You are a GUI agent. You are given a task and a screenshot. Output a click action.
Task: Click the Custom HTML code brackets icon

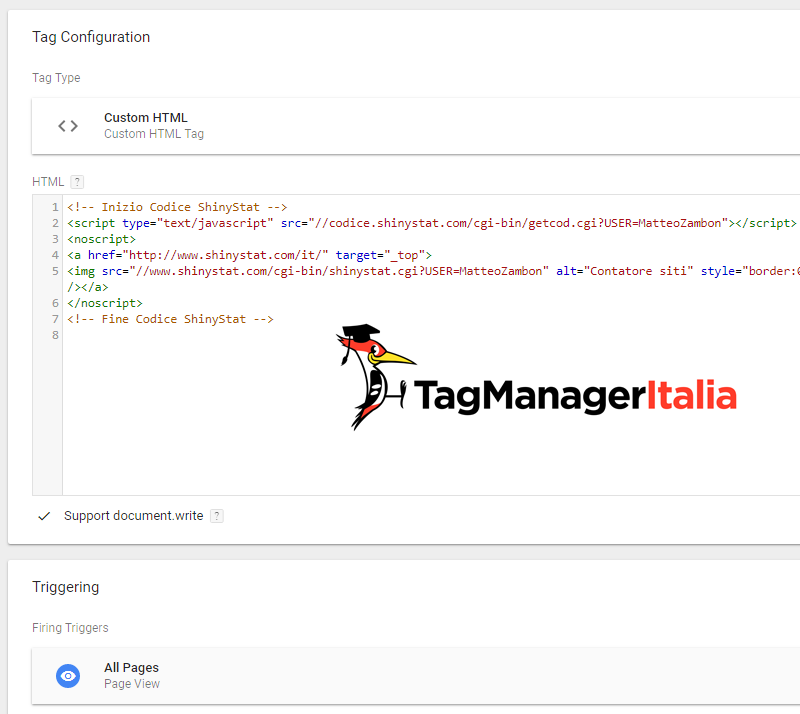68,126
